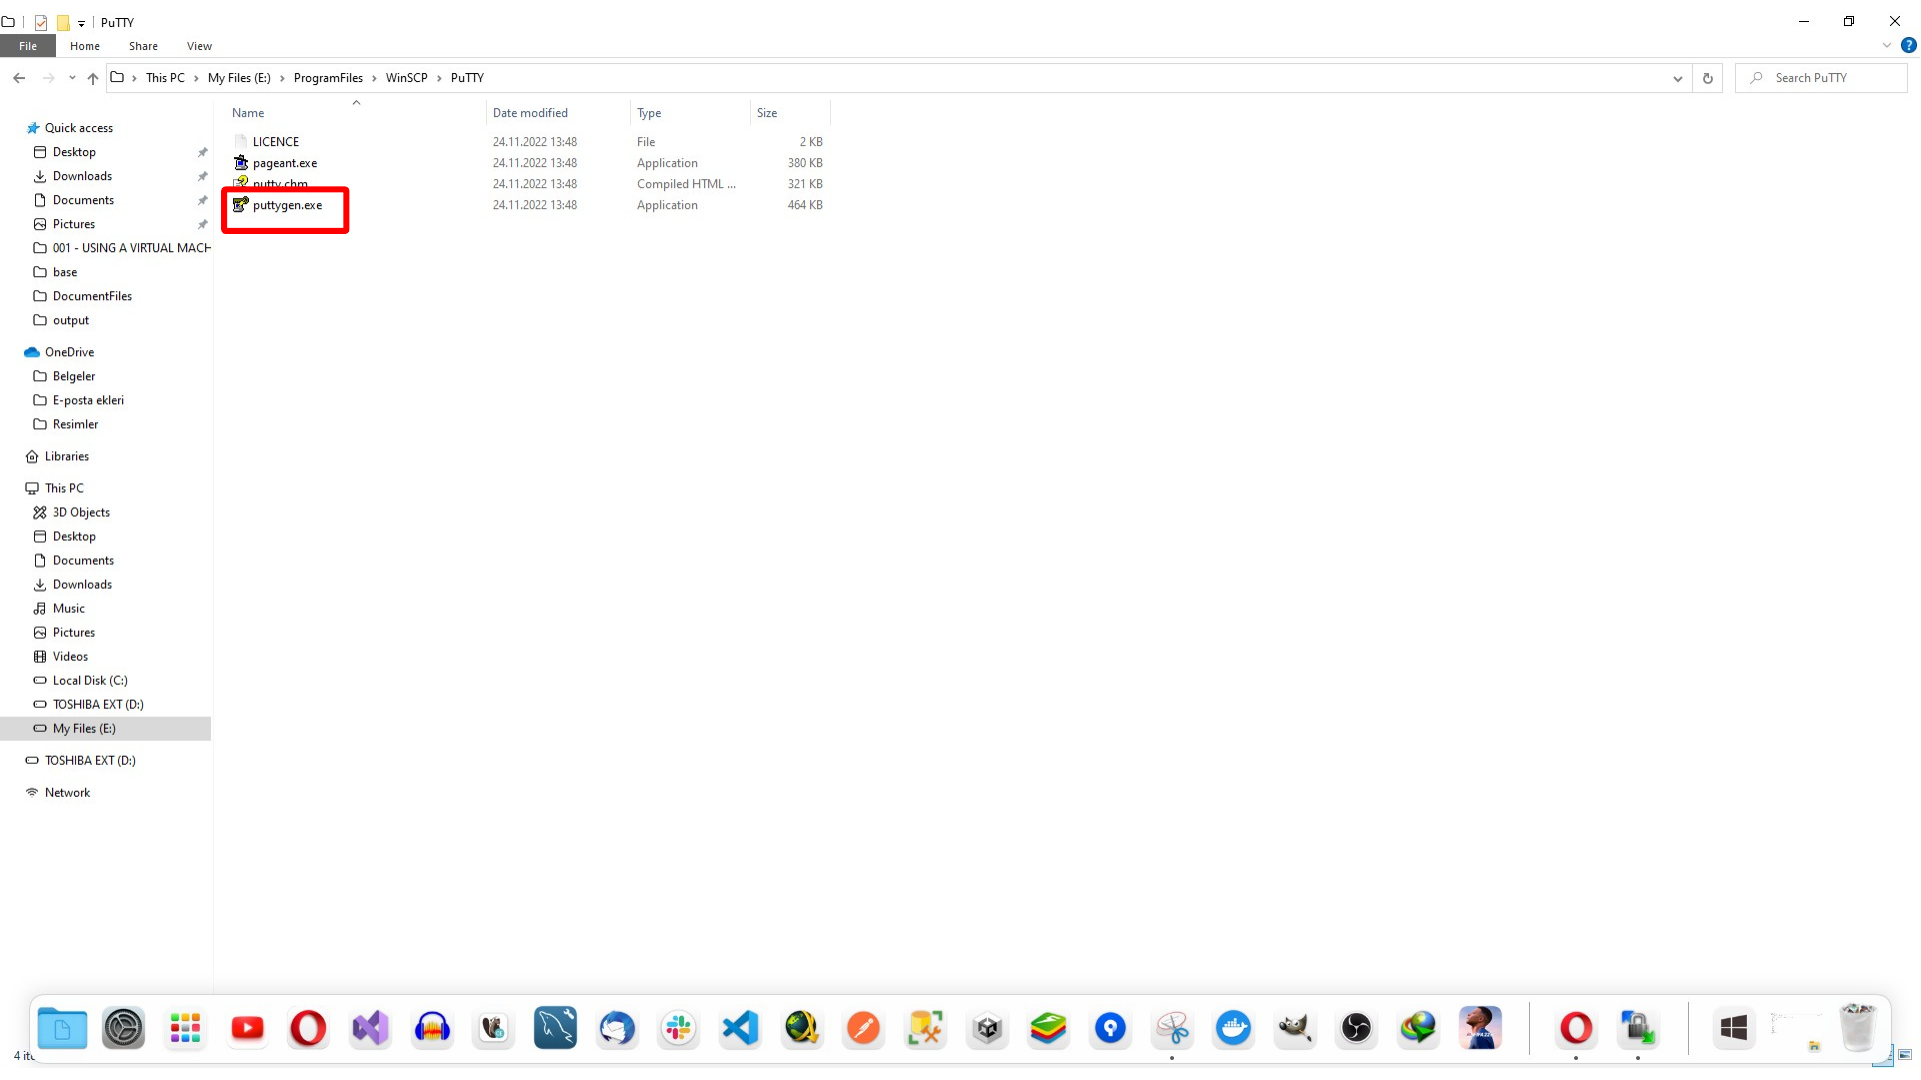Click Properties icon in quick access toolbar
This screenshot has height=1080, width=1921.
pos(41,22)
